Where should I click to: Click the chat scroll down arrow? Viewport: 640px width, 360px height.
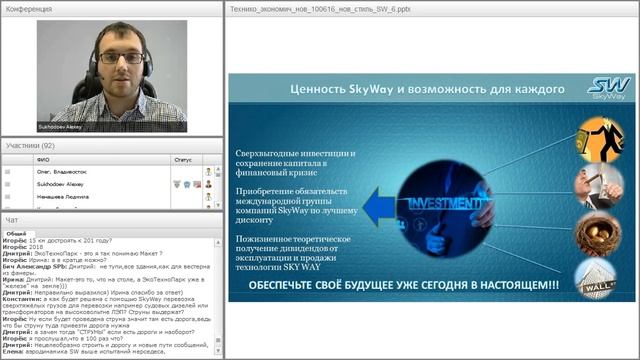[218, 351]
